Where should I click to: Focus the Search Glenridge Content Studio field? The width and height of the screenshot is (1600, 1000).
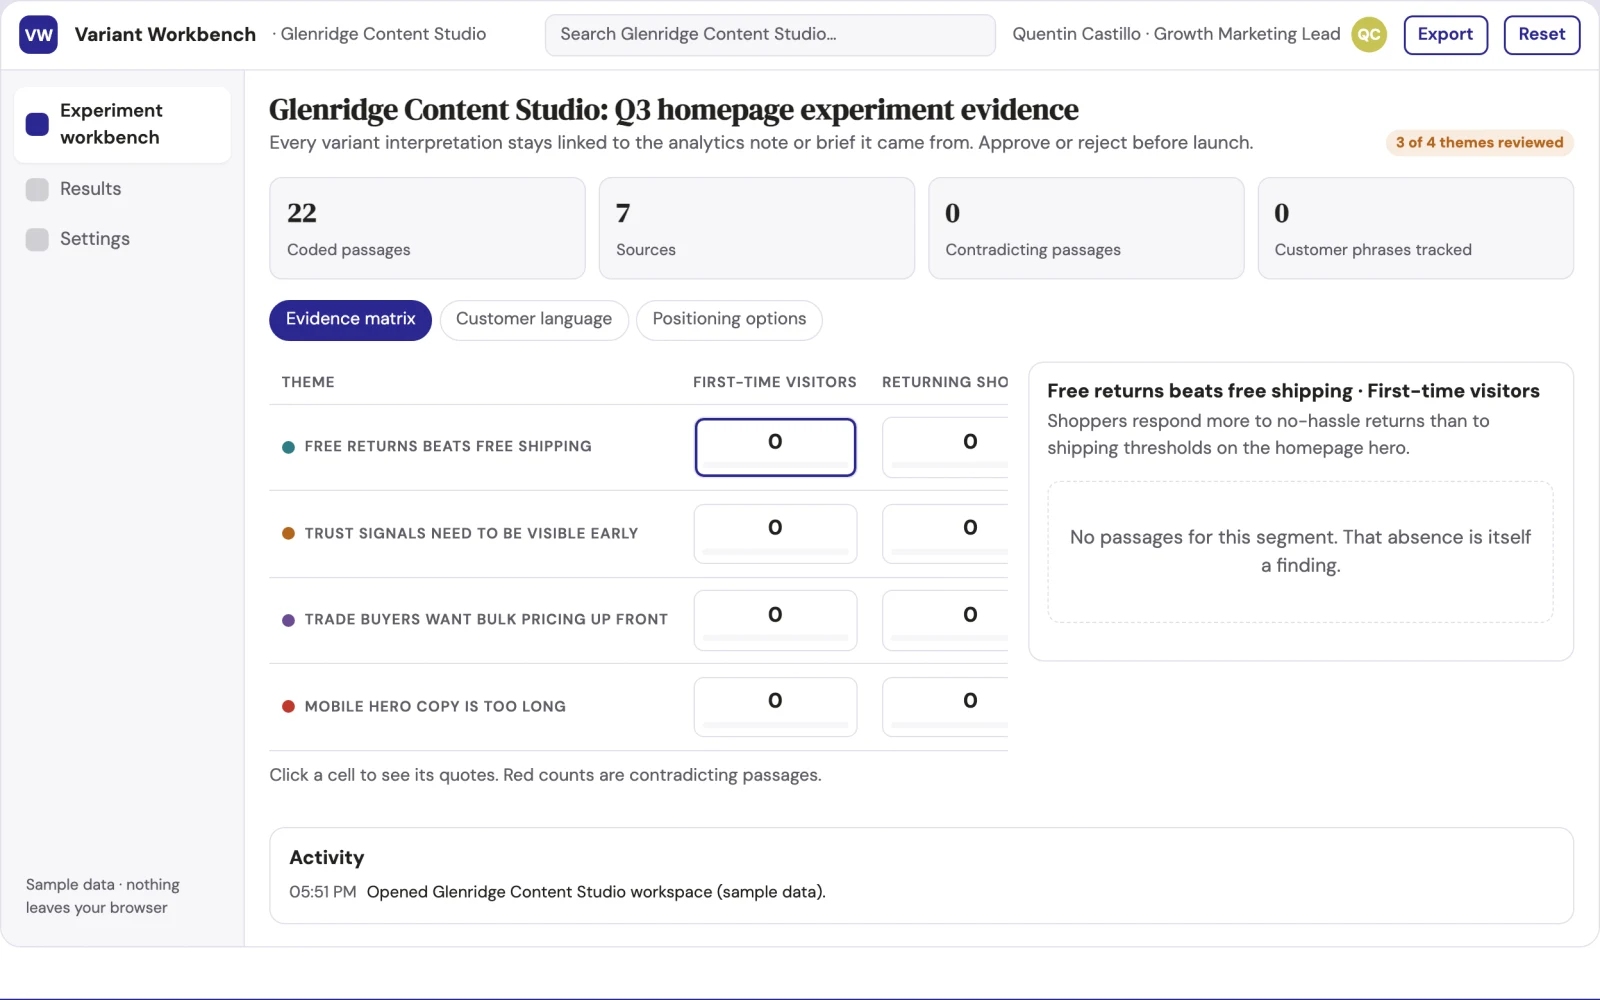[x=770, y=34]
